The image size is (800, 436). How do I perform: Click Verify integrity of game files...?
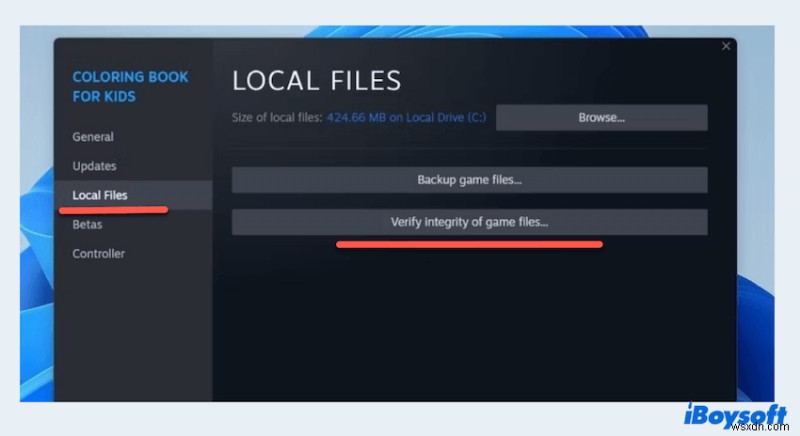(469, 222)
